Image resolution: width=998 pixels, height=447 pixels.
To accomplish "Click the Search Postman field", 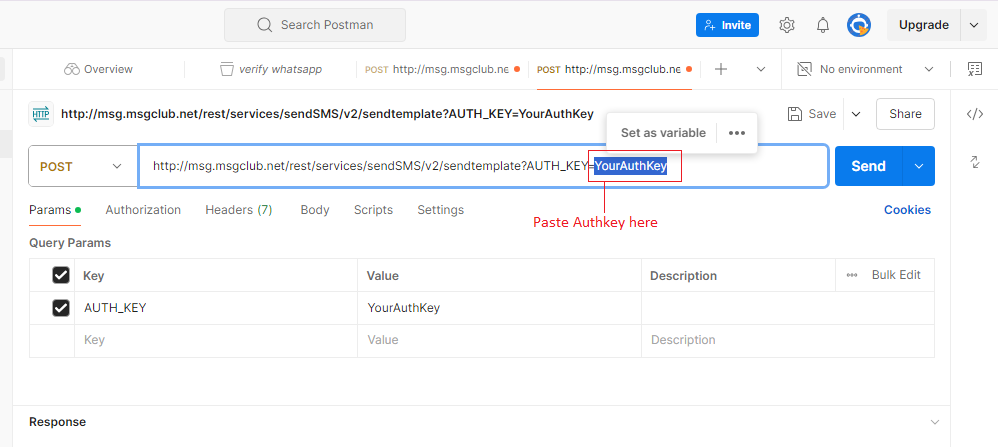I will coord(314,25).
